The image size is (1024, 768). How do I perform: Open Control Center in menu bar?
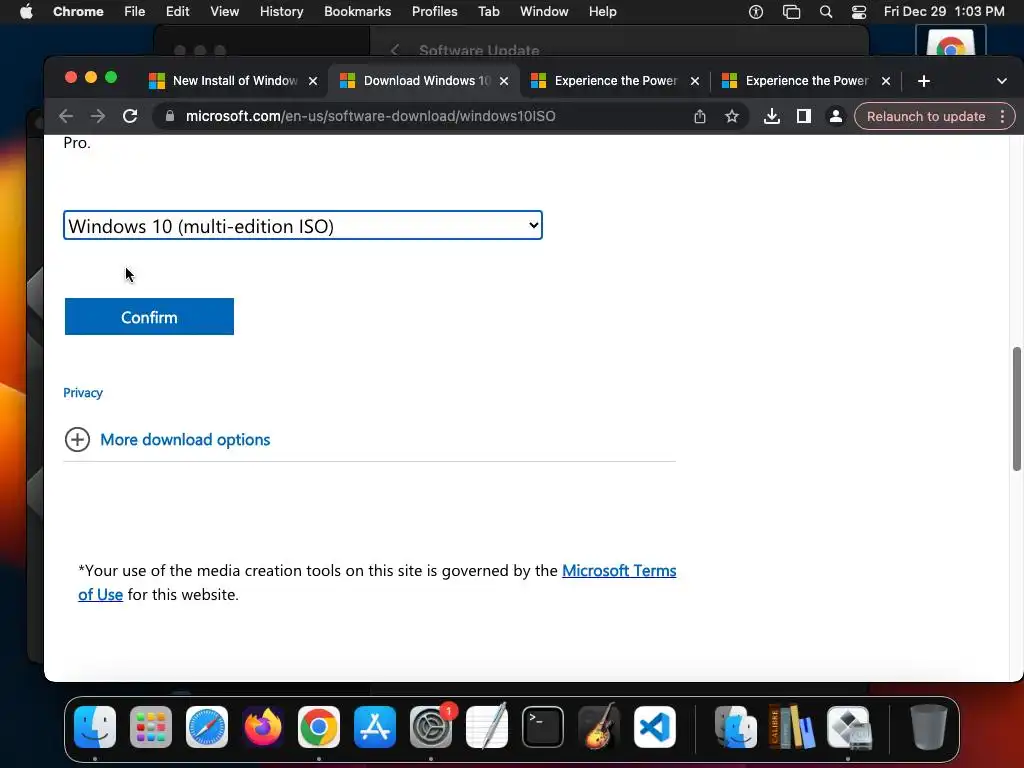(859, 12)
